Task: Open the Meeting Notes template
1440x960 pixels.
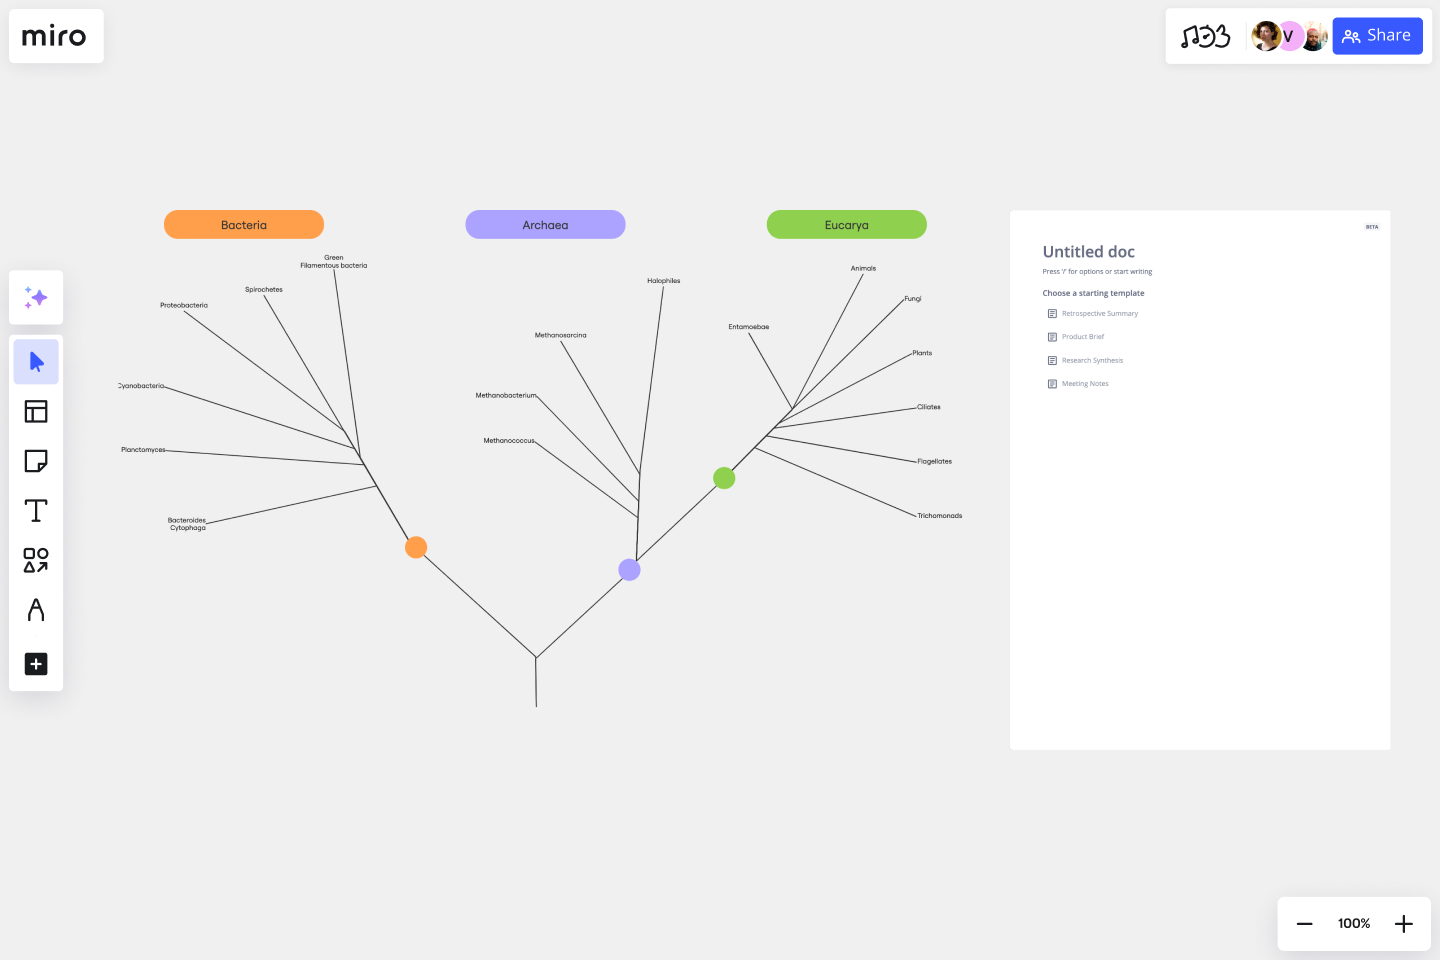Action: [1085, 383]
